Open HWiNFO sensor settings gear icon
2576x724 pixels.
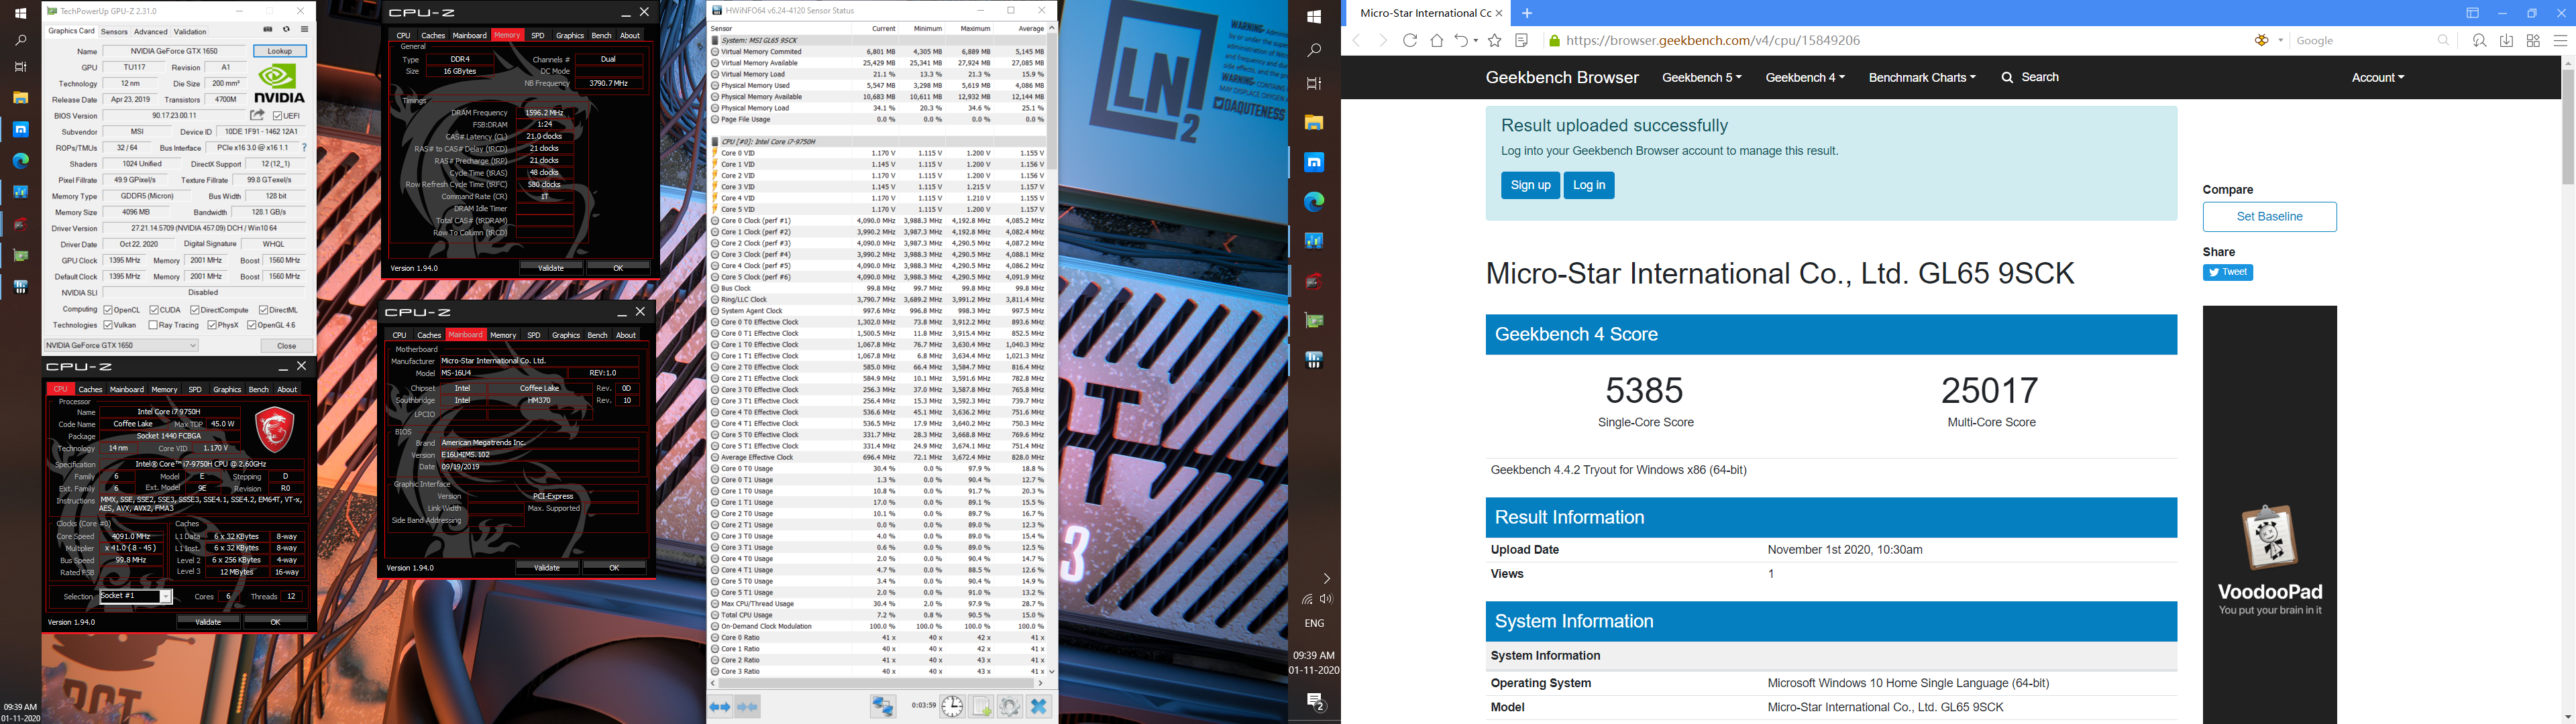[1010, 707]
